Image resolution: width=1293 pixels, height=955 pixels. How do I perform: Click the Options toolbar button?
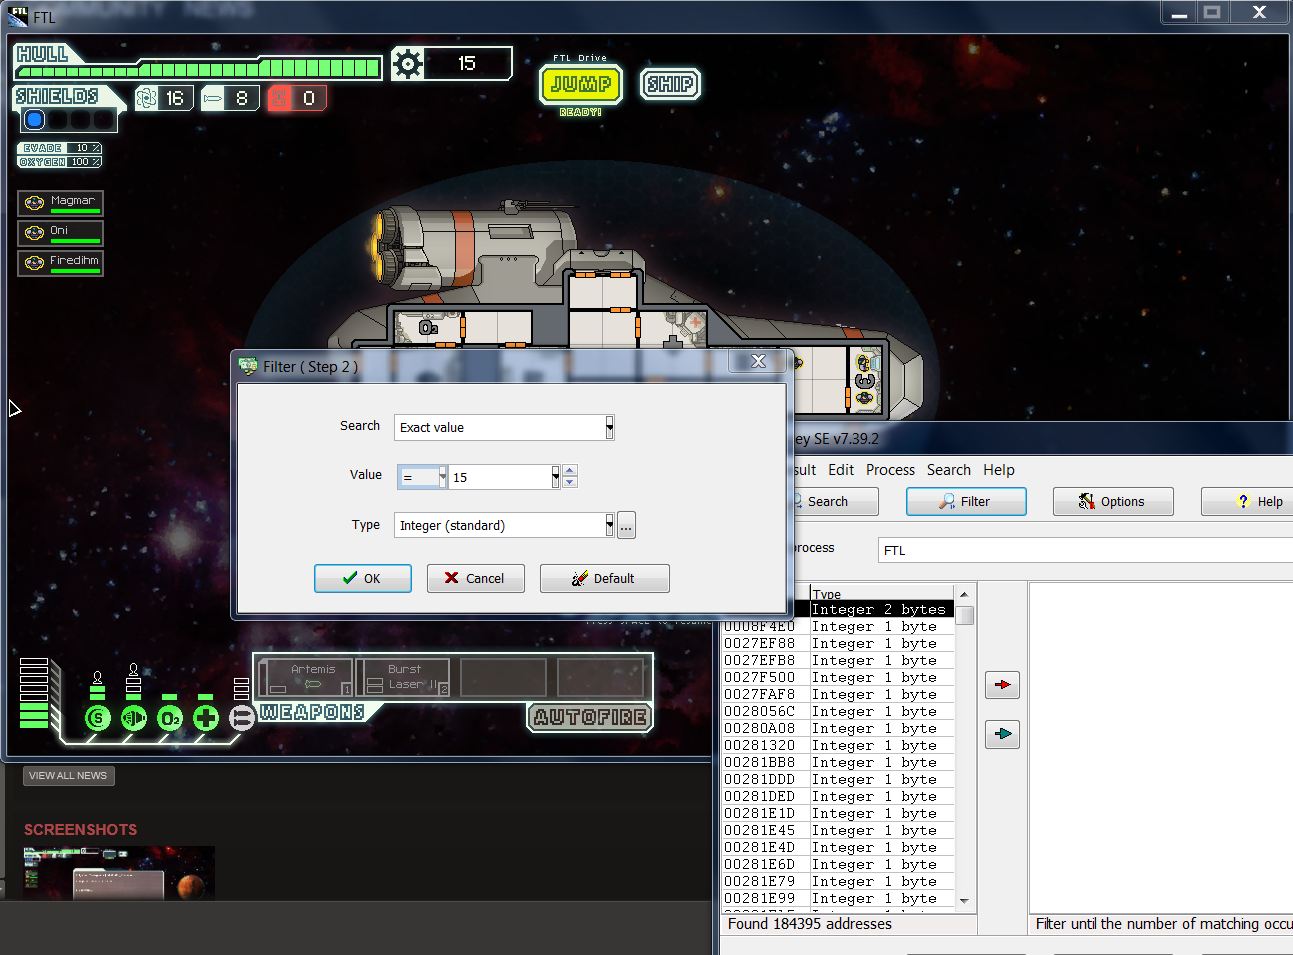1113,501
